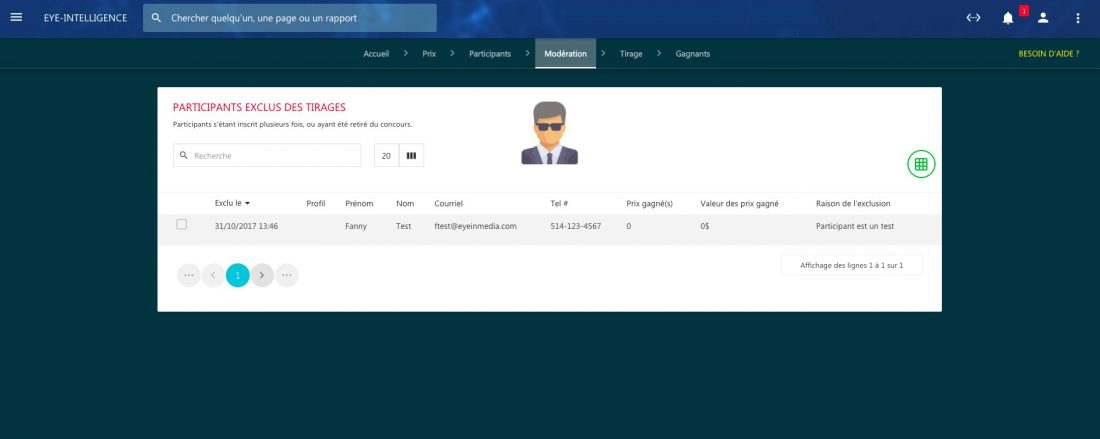The width and height of the screenshot is (1100, 439).
Task: Check the box for Fanny Test row
Action: pos(182,225)
